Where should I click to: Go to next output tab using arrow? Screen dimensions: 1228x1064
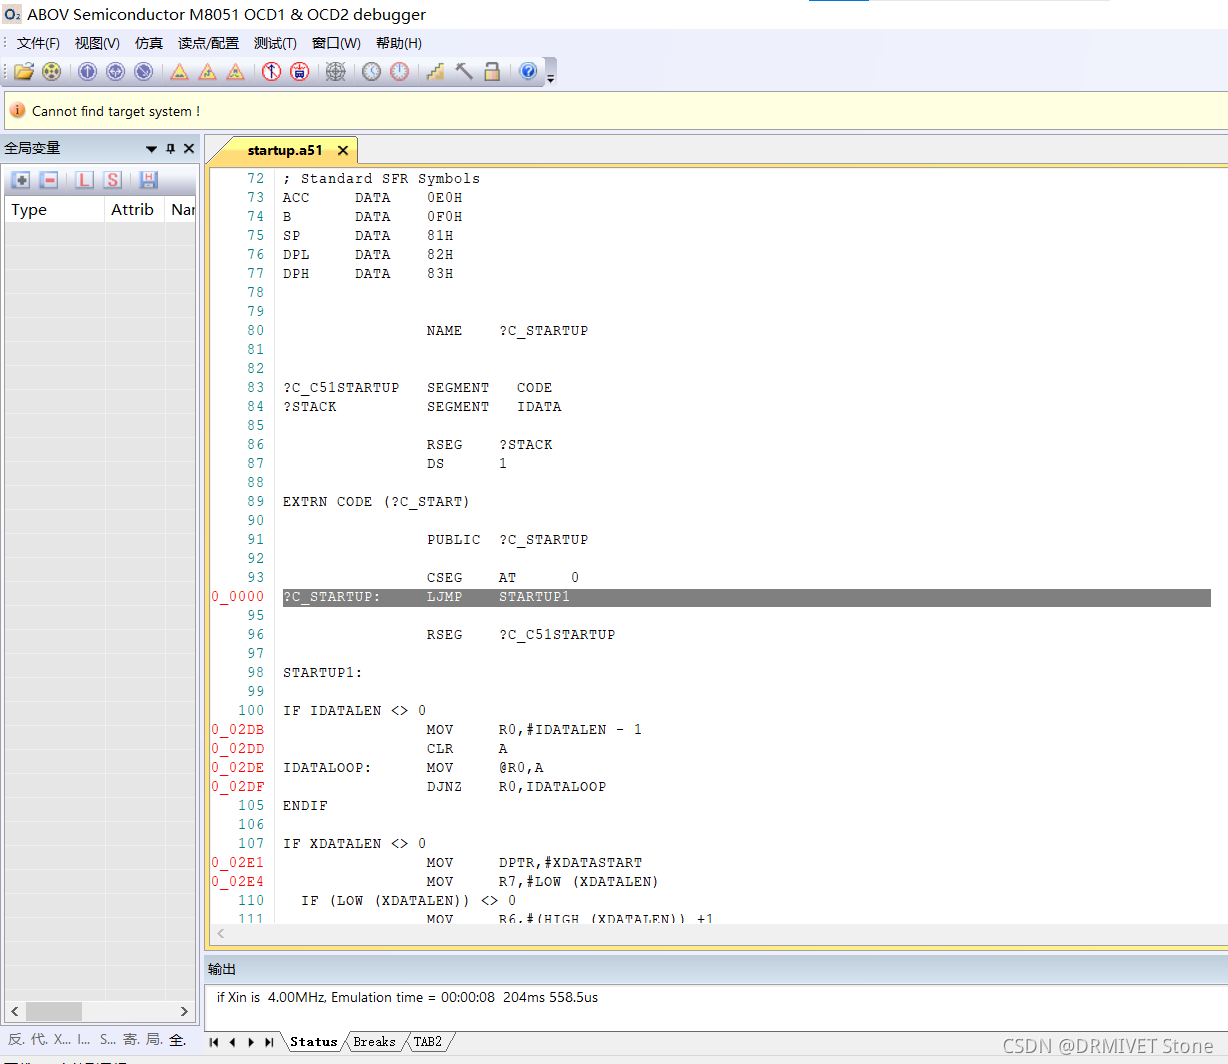250,1042
